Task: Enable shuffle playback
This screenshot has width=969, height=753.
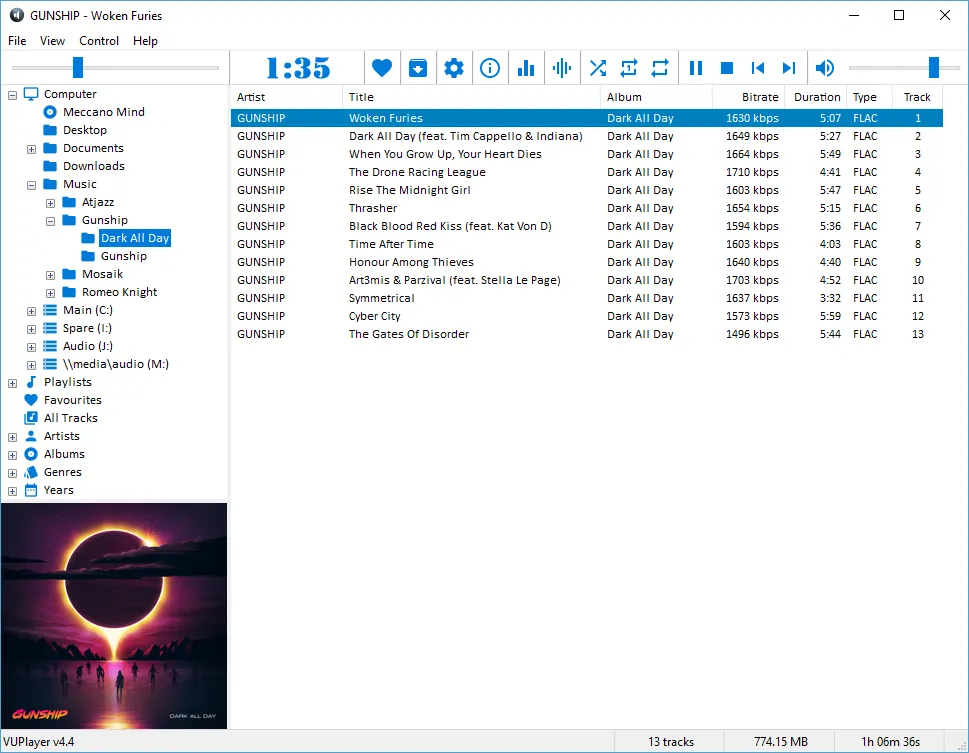Action: click(x=597, y=67)
